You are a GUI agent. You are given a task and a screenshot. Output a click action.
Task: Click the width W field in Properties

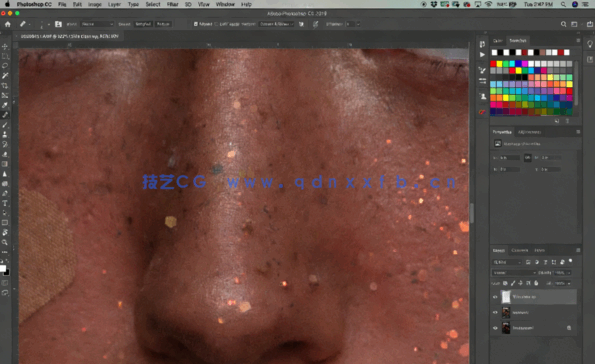click(510, 158)
